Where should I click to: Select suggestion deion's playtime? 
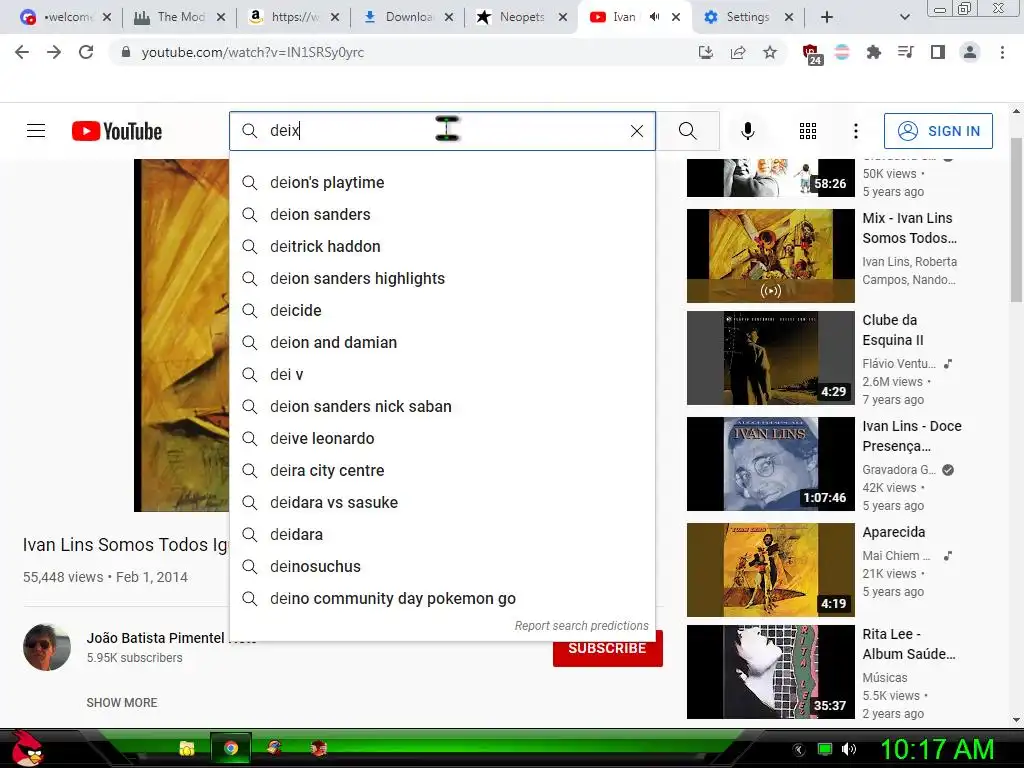pyautogui.click(x=442, y=182)
